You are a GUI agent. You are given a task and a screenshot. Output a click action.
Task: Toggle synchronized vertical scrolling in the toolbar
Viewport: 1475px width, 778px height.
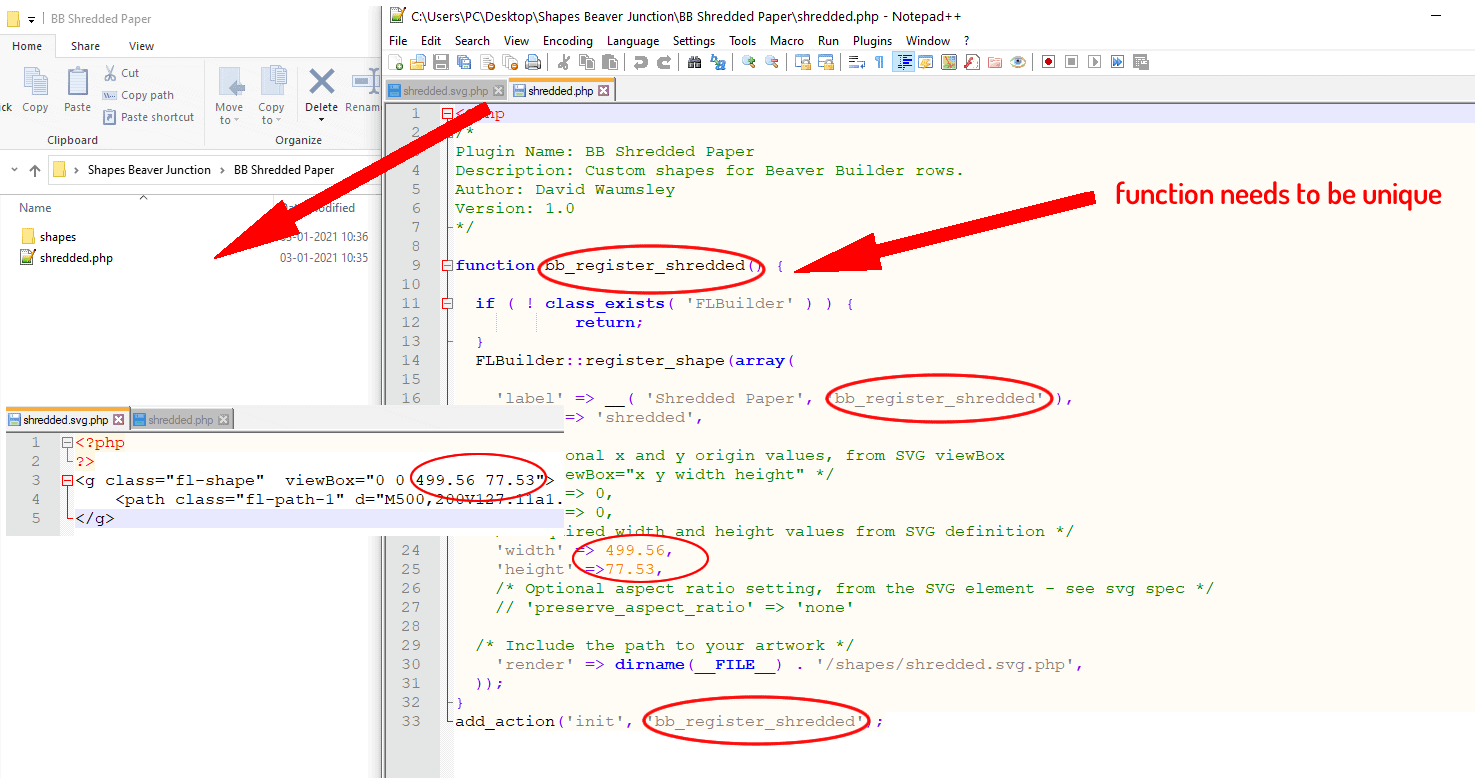[802, 62]
